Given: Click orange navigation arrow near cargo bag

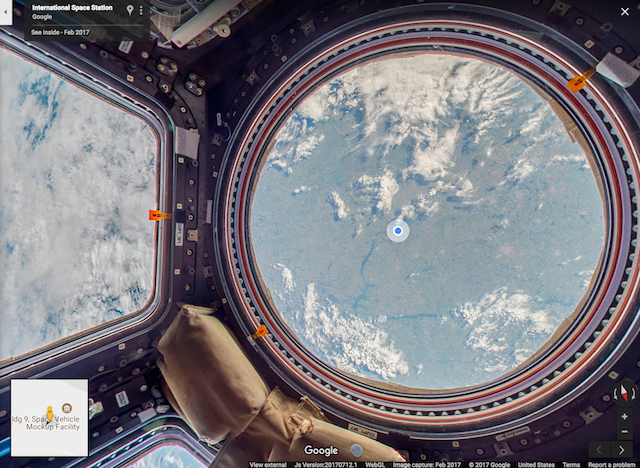Looking at the screenshot, I should (x=260, y=331).
